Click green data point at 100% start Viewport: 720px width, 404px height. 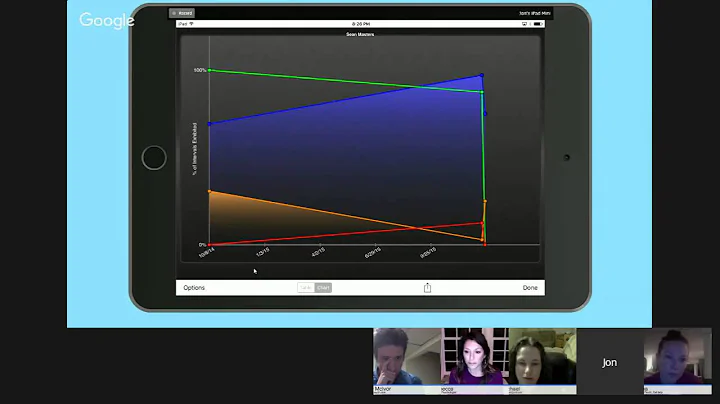(x=210, y=70)
